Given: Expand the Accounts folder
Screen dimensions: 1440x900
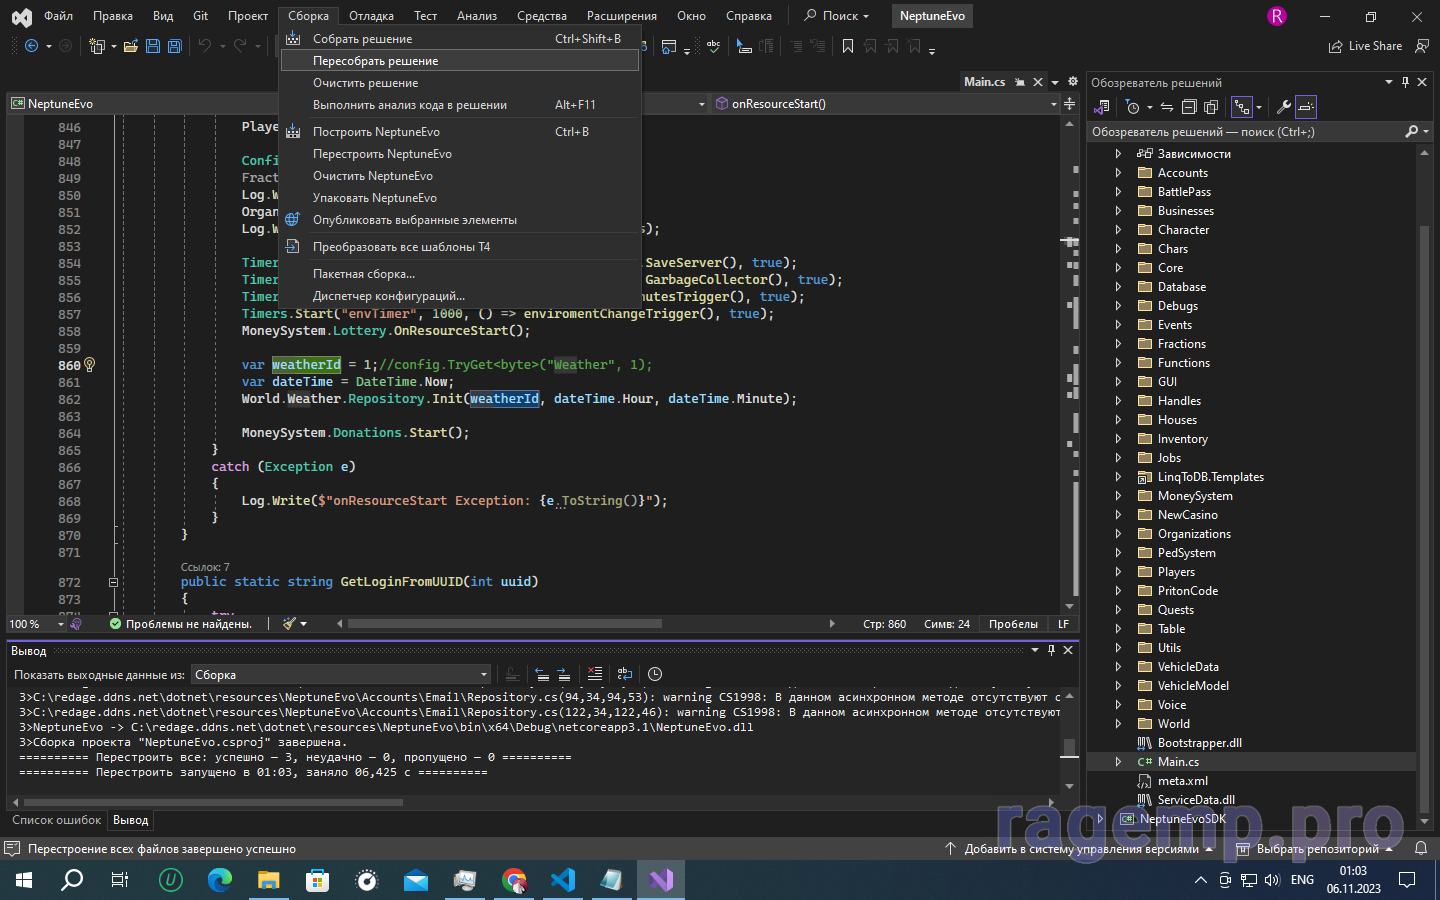Looking at the screenshot, I should 1118,173.
